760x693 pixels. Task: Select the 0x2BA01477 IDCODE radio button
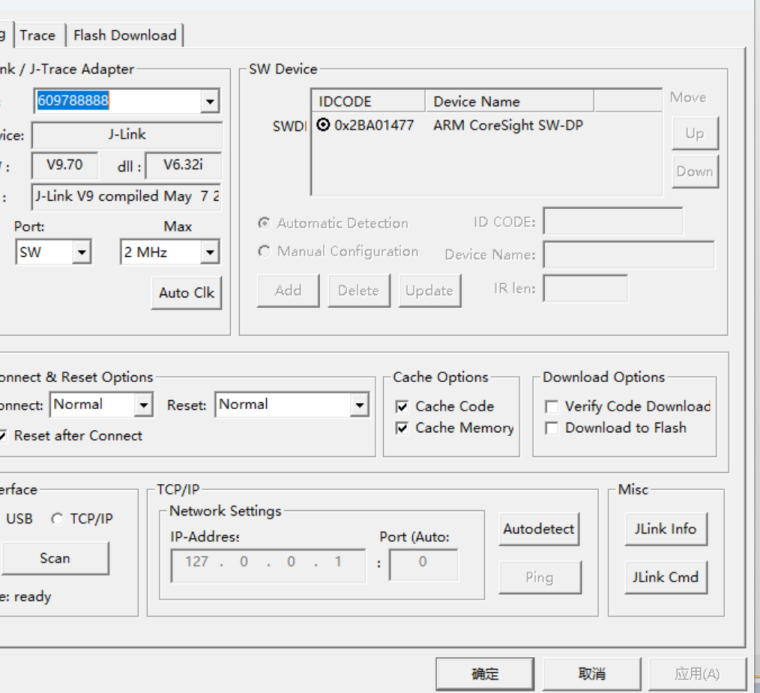click(x=323, y=126)
